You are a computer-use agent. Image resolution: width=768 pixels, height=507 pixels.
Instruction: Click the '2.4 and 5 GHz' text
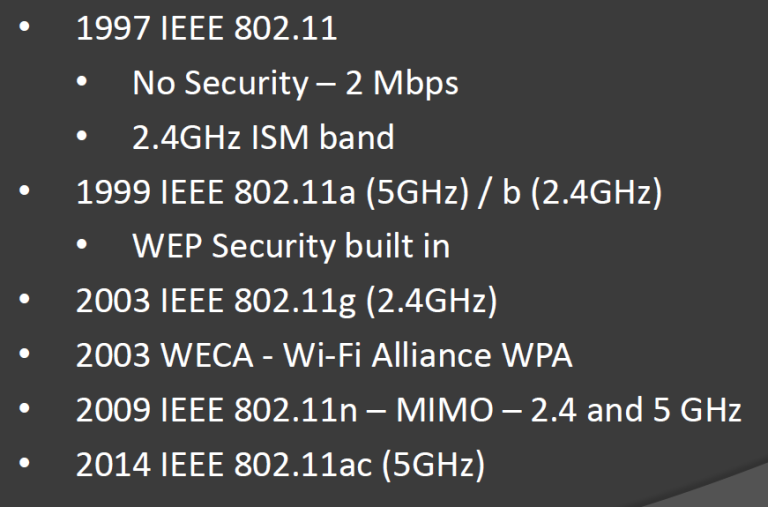[x=636, y=410]
